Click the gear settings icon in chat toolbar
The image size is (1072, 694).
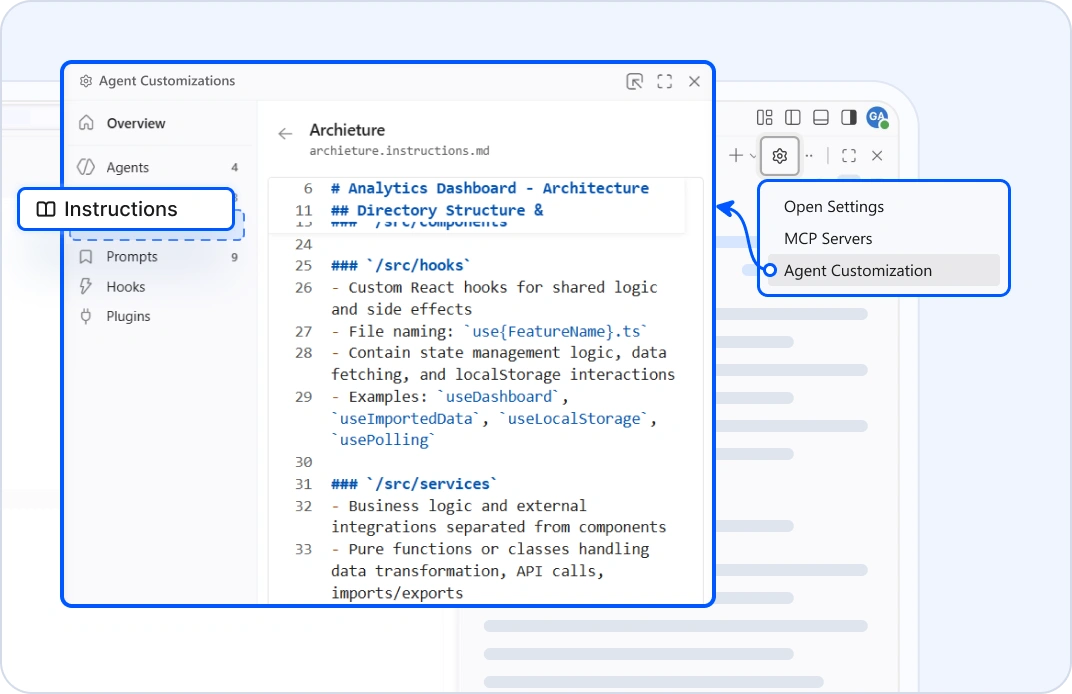[x=779, y=156]
